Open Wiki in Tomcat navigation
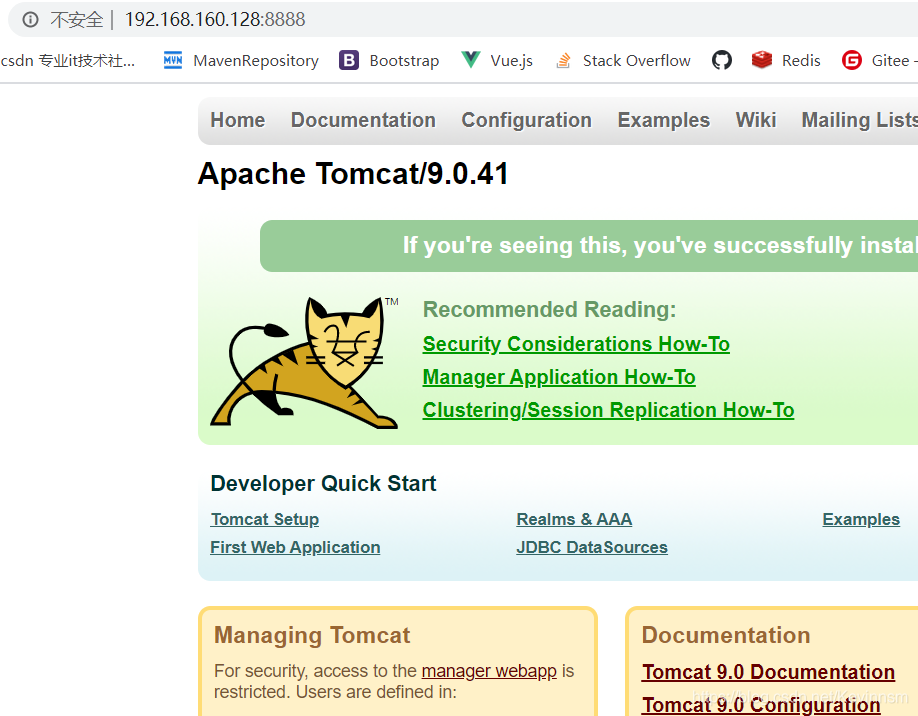918x716 pixels. point(756,120)
